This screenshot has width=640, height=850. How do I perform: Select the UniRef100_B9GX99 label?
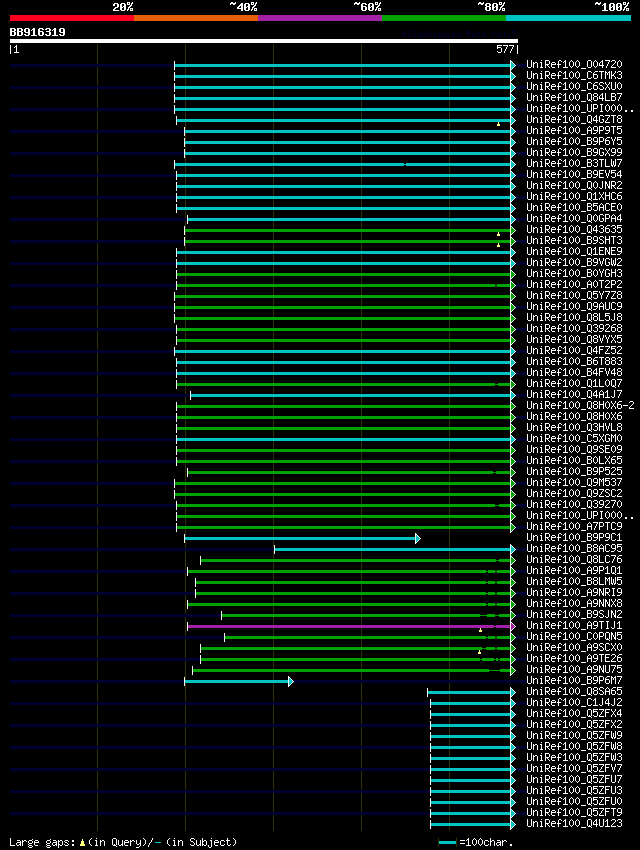pyautogui.click(x=574, y=152)
